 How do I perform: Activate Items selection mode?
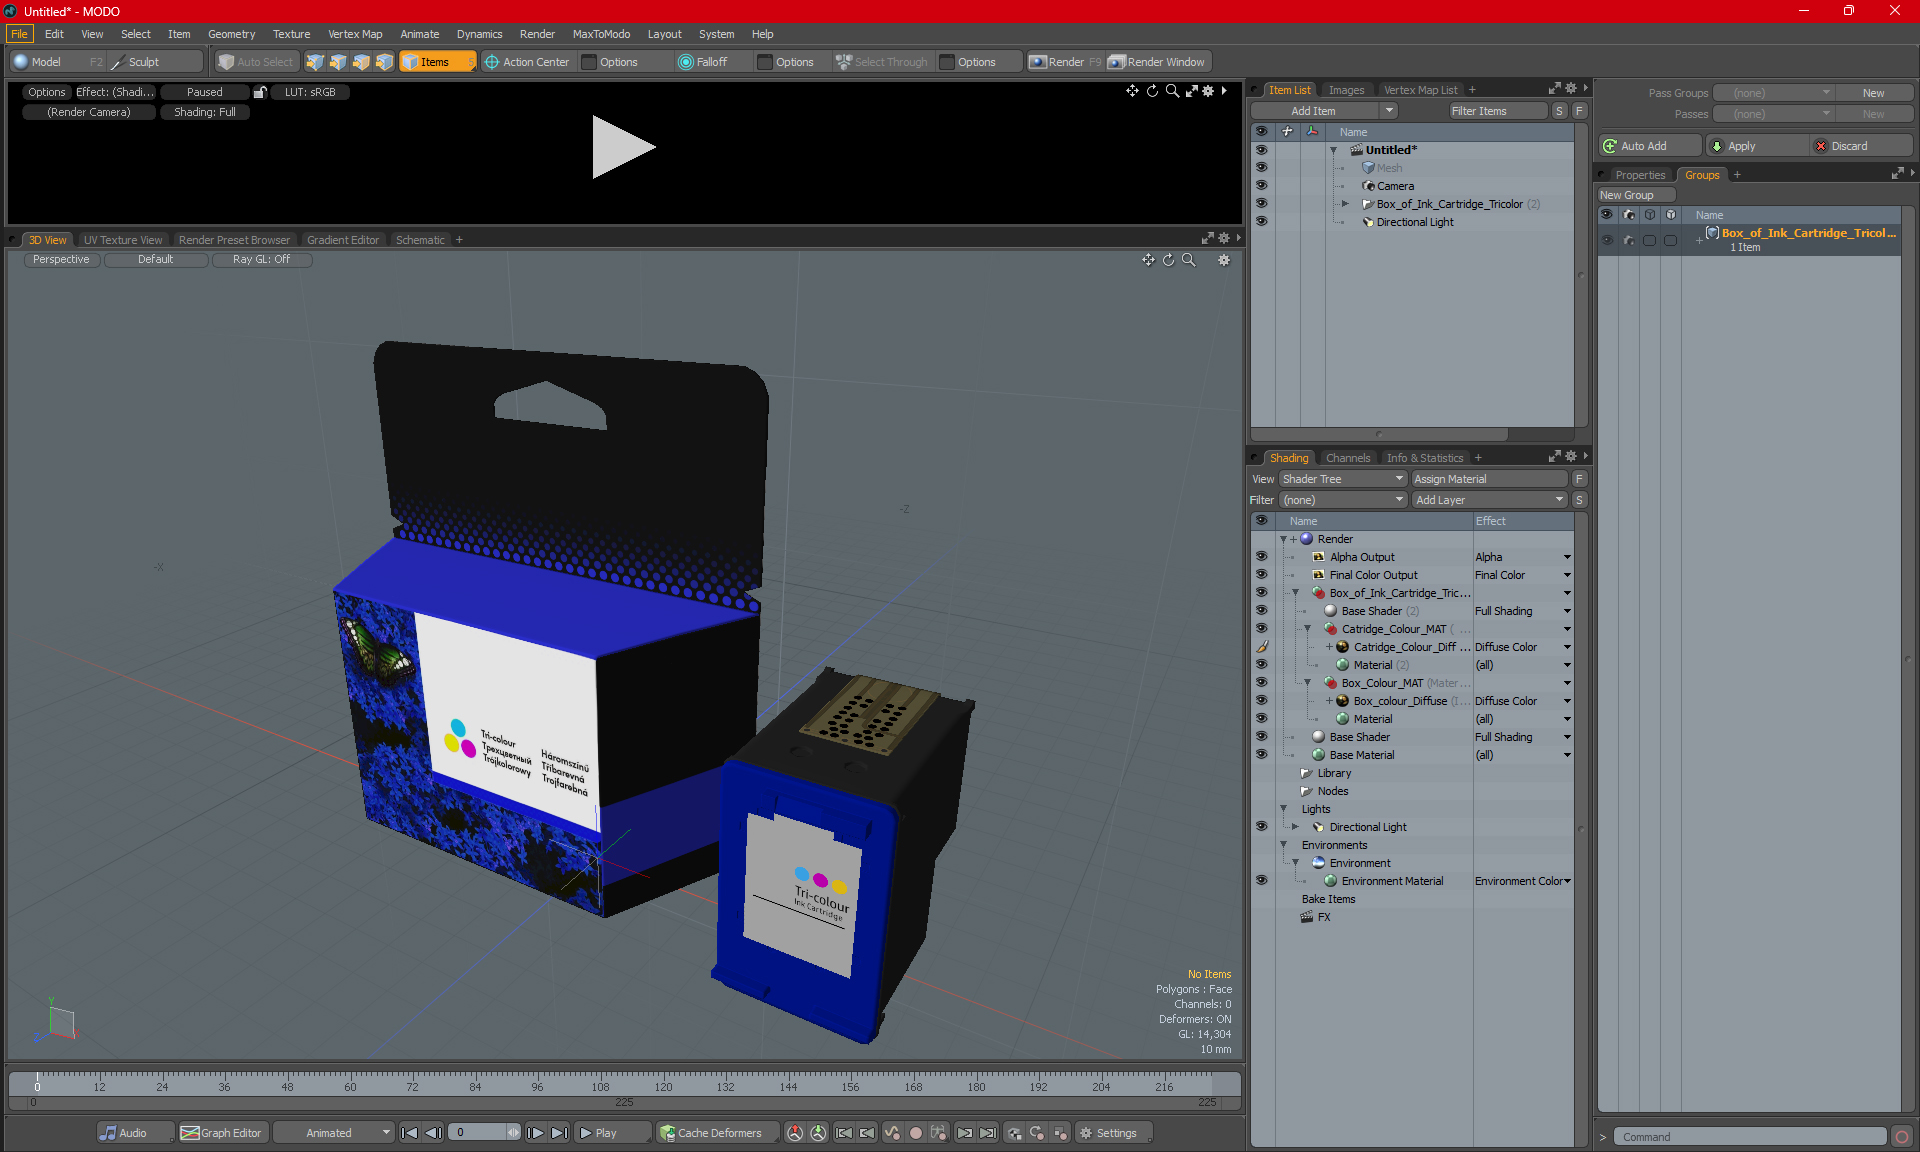pos(437,62)
